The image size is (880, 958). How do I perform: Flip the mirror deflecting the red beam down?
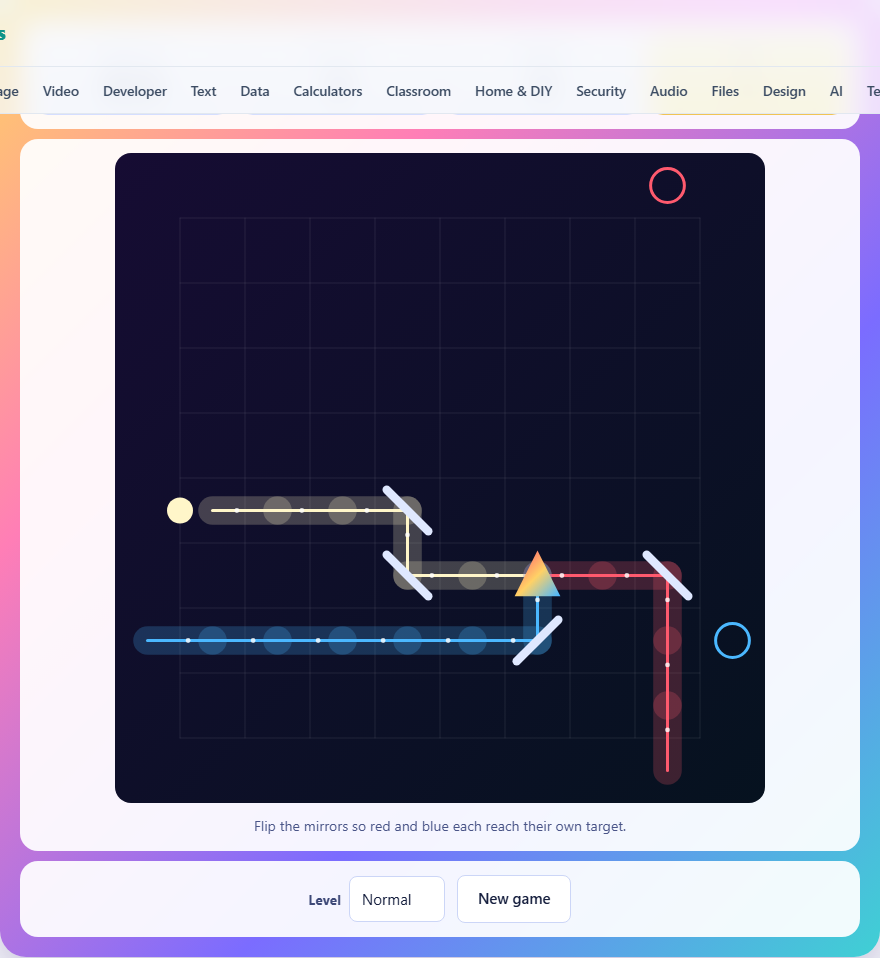click(667, 576)
